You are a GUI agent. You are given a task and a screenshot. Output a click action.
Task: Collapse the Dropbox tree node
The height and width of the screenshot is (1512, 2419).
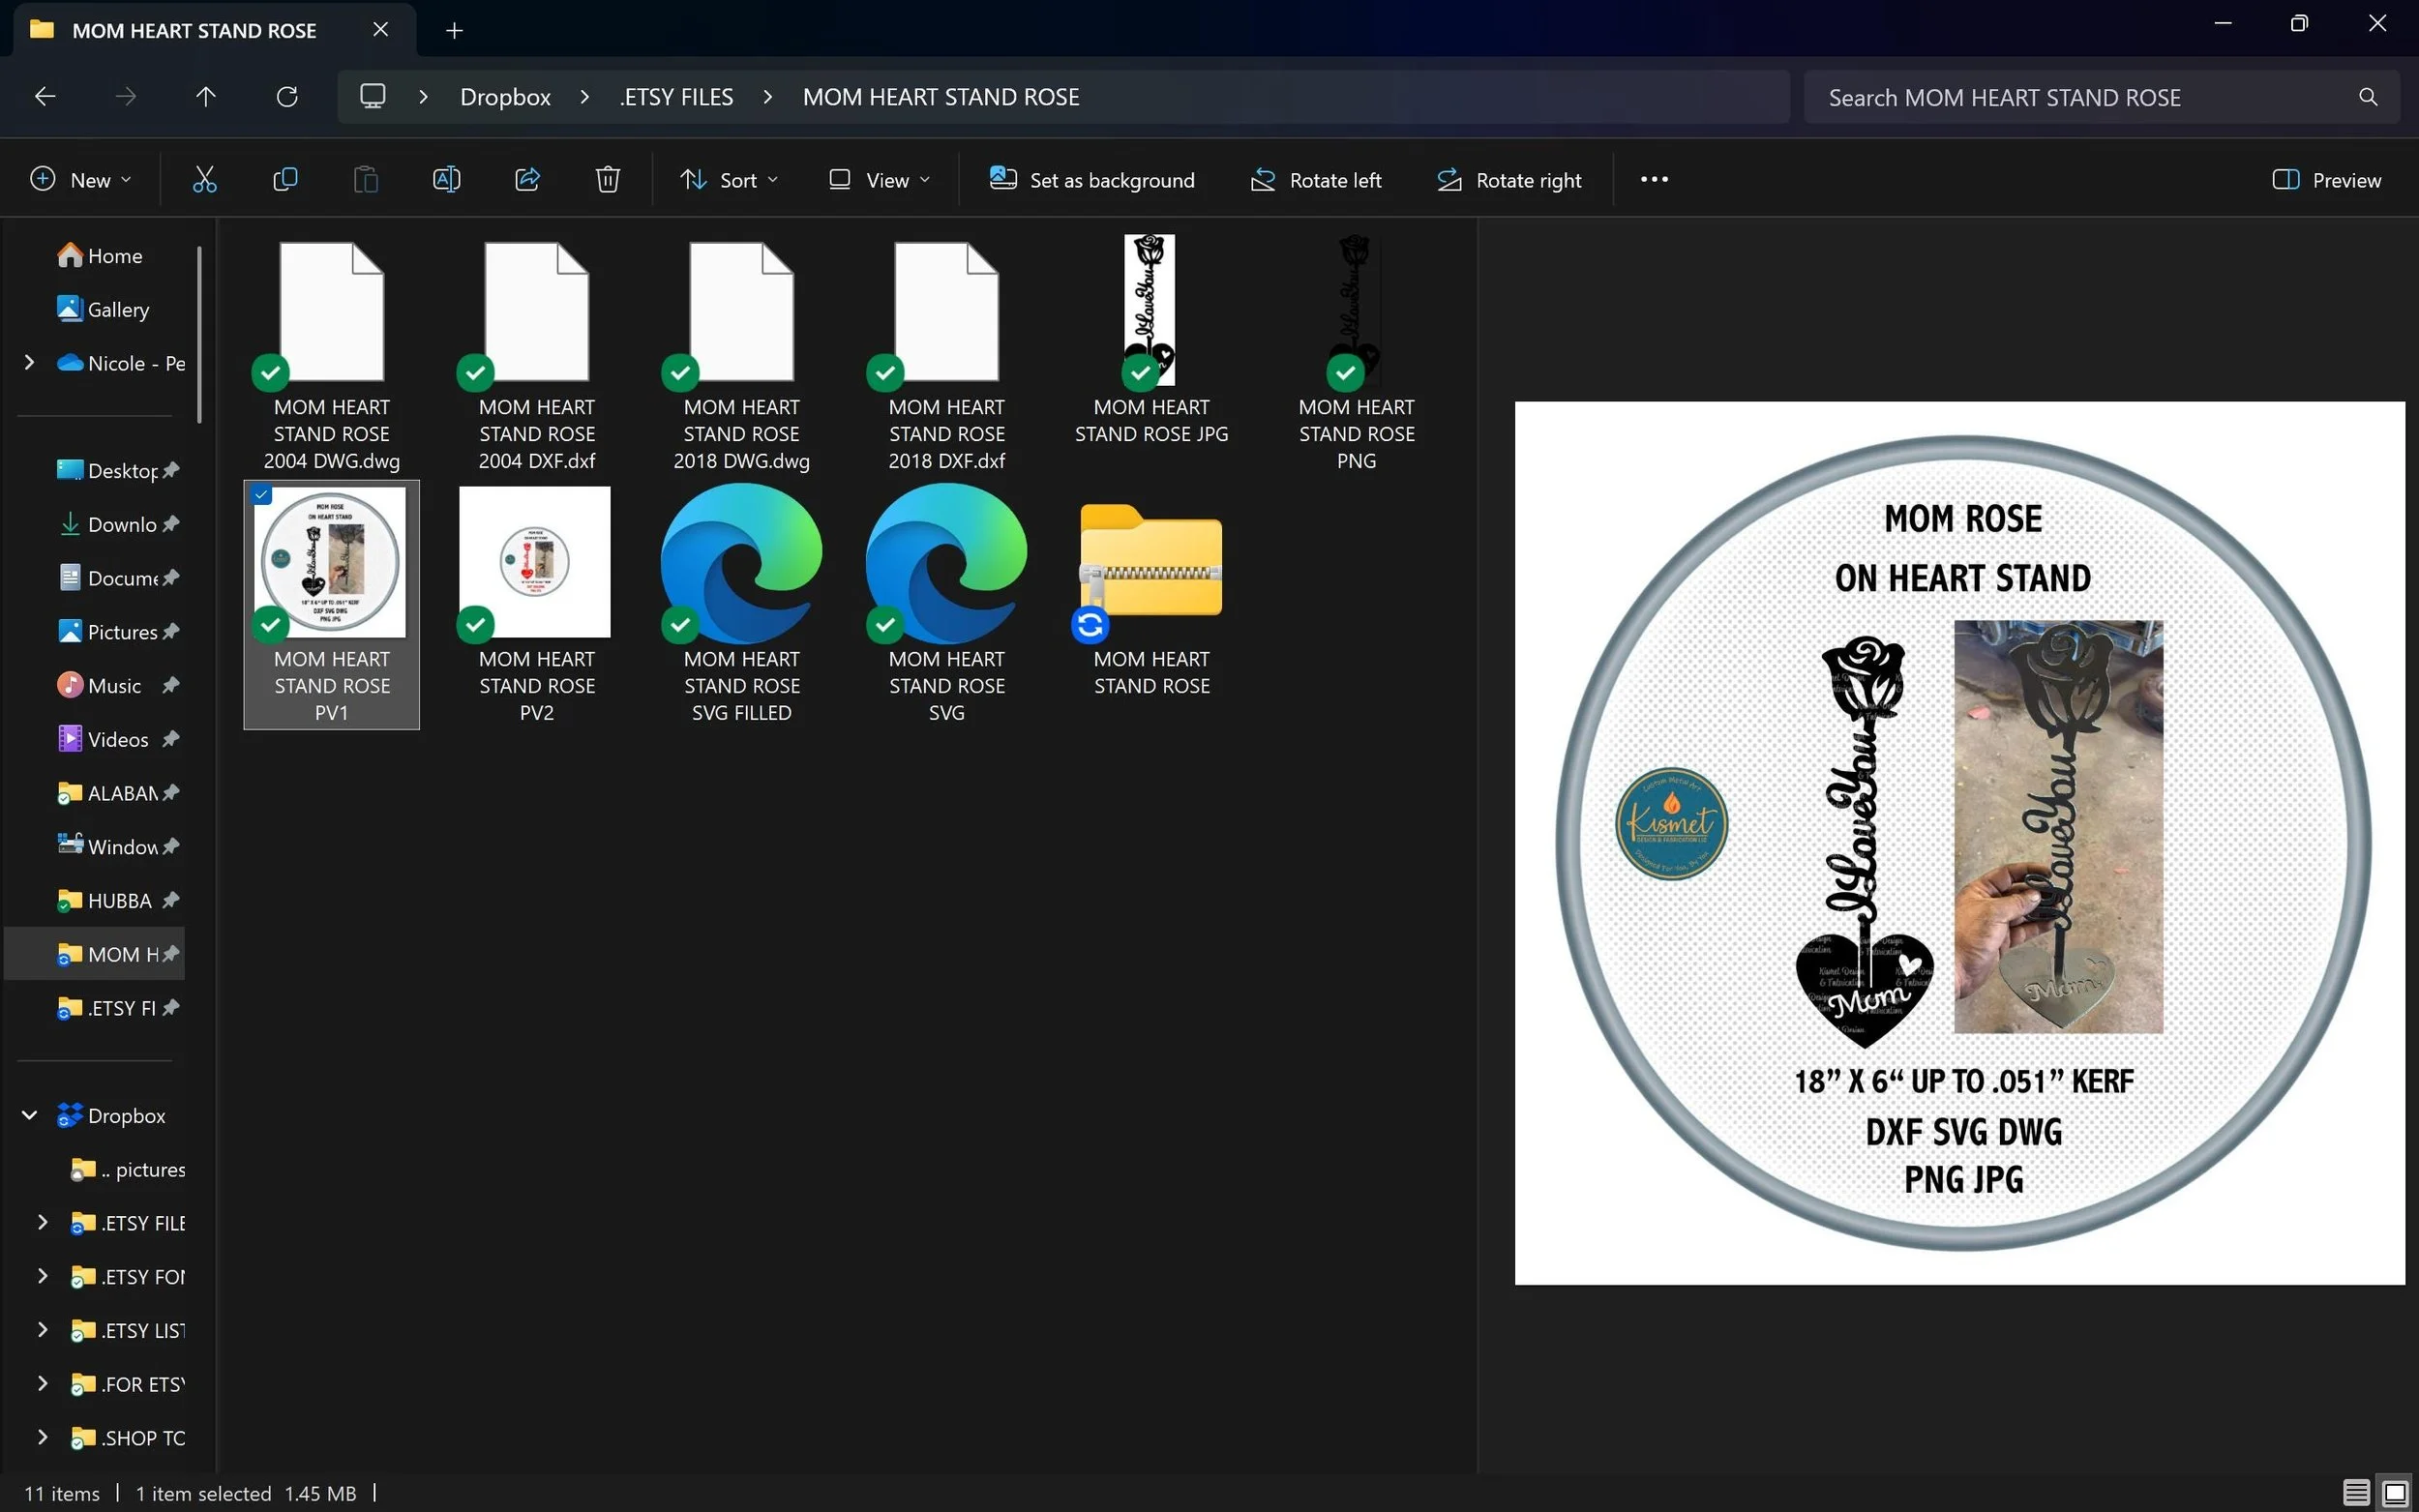(30, 1115)
